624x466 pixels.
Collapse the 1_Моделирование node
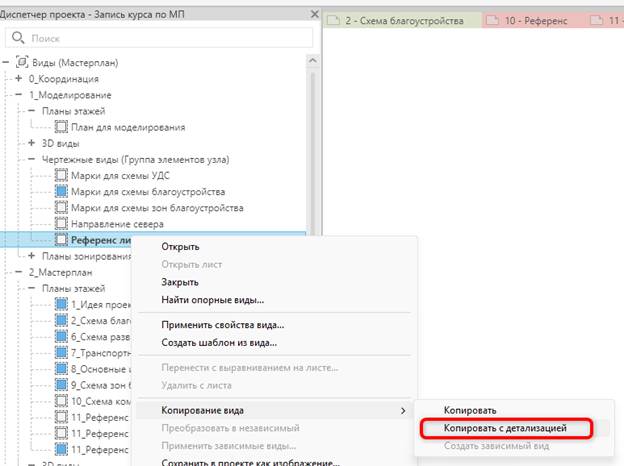(19, 95)
